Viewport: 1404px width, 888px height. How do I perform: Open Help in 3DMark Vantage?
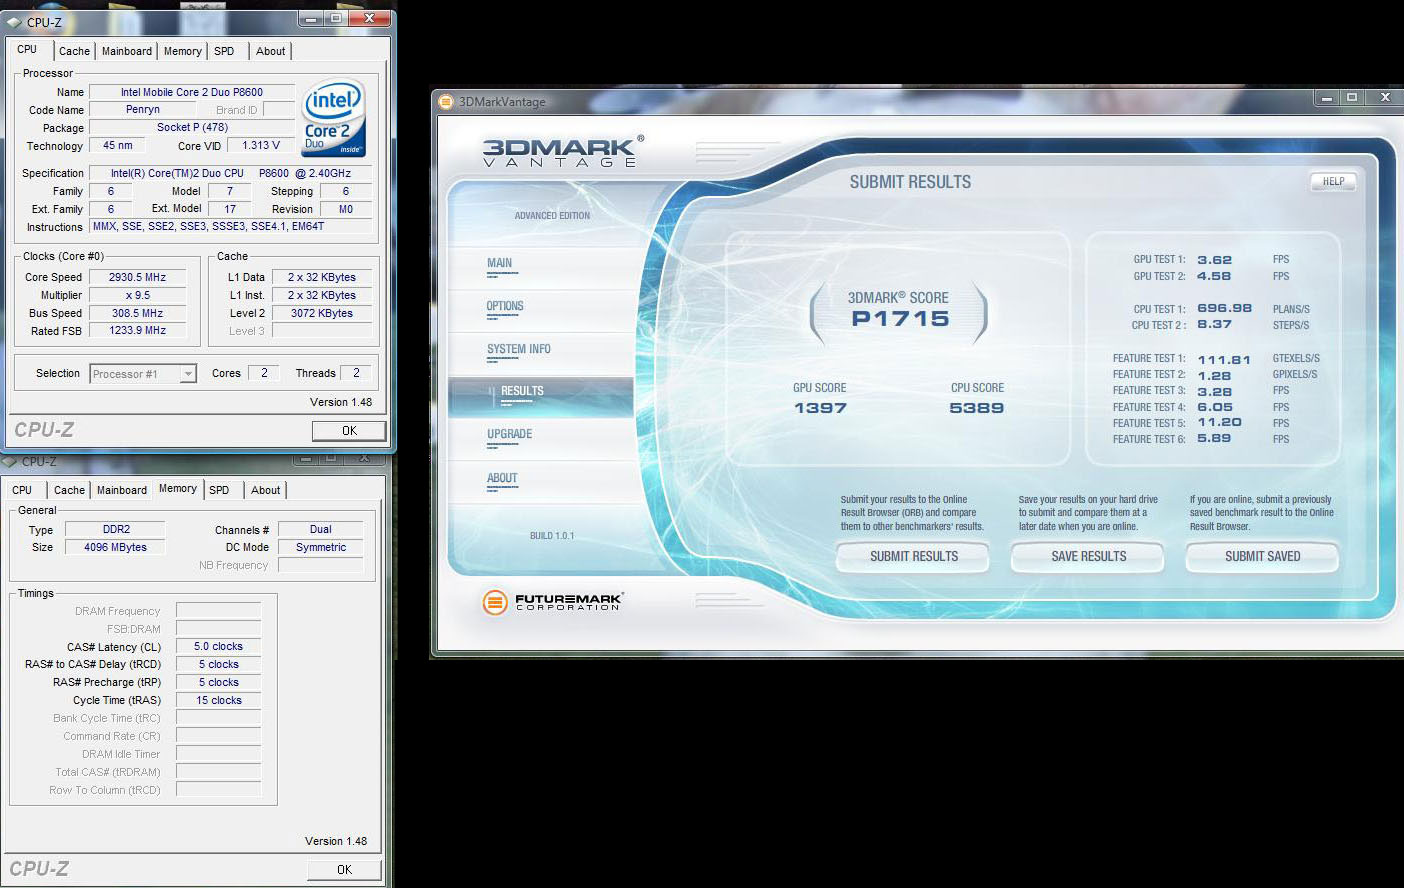pos(1333,181)
